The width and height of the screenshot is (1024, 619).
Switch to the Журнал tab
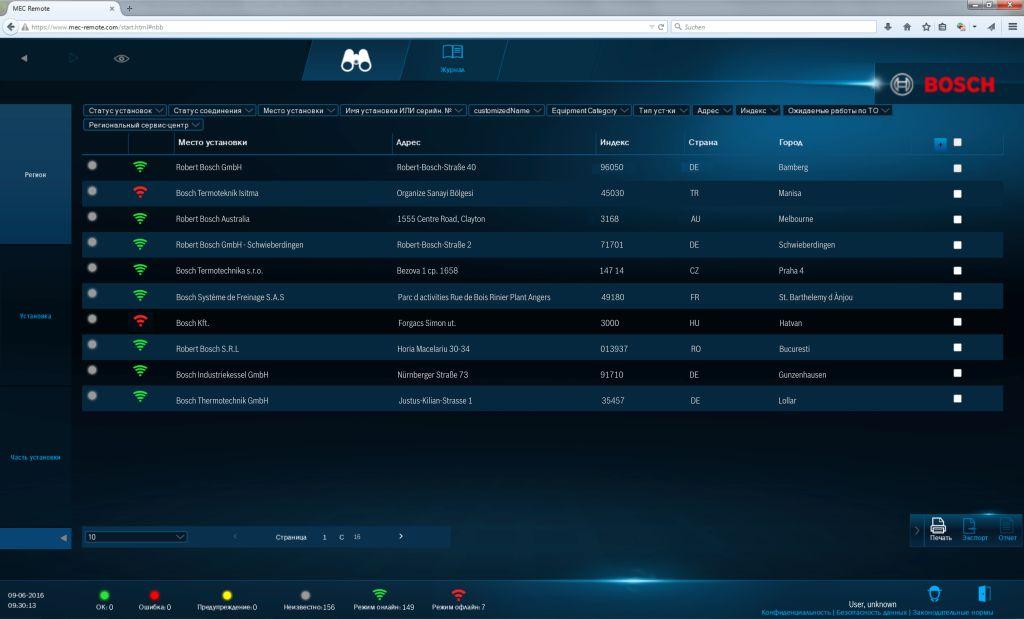[453, 59]
